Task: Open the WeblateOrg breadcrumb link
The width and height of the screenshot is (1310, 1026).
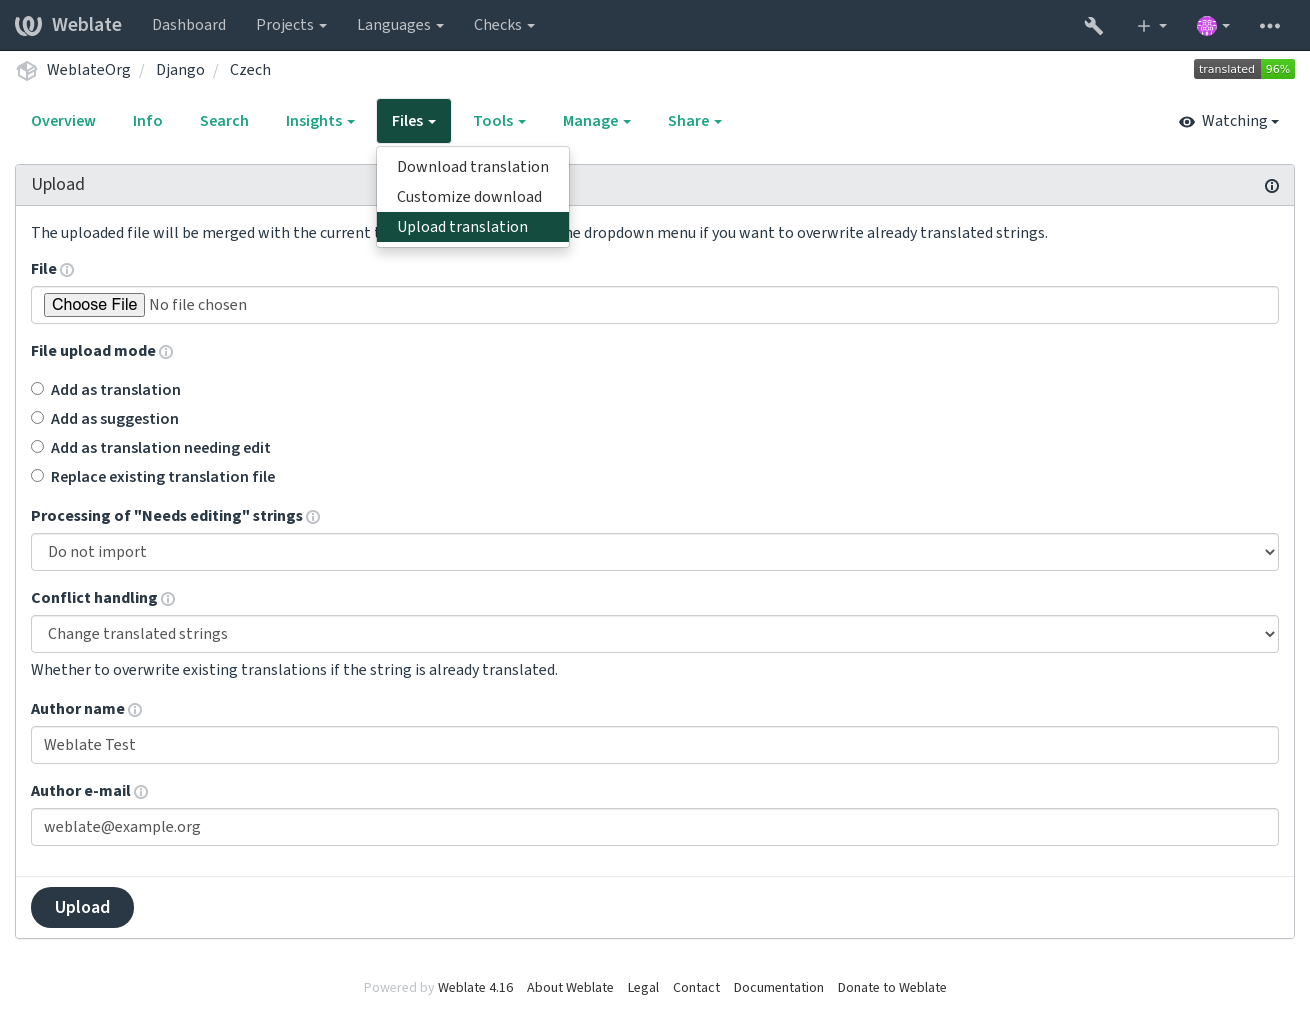Action: click(89, 70)
